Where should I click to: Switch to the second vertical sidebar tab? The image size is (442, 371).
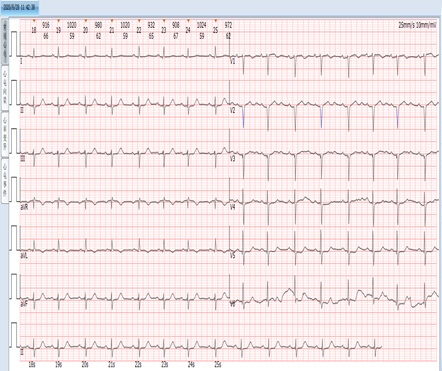pos(5,88)
